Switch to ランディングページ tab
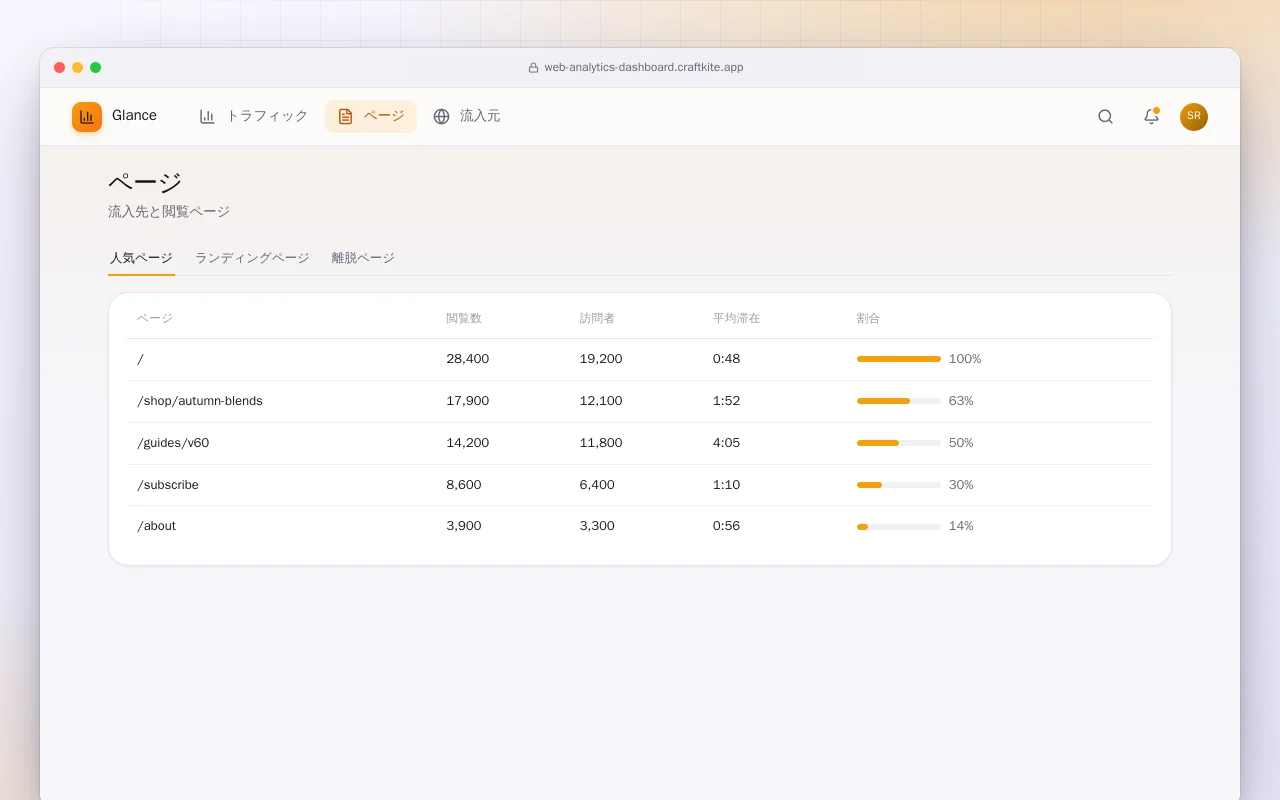 coord(252,258)
